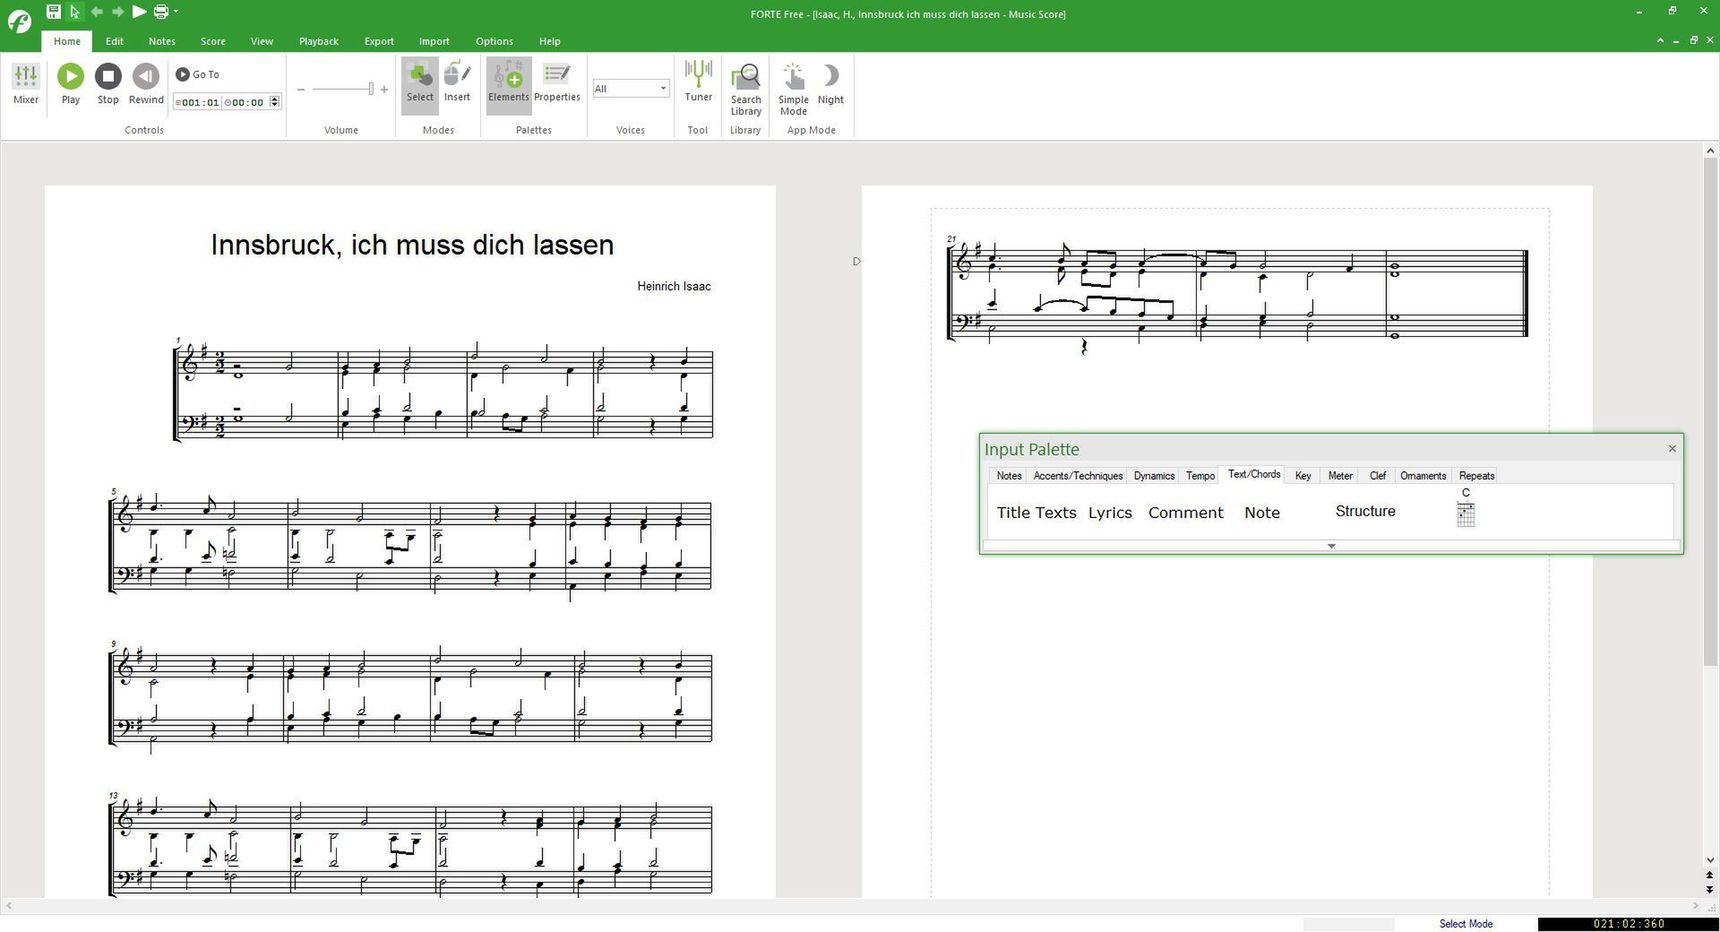Screen dimensions: 1720x932
Task: Open the Options ribbon tab
Action: click(x=494, y=41)
